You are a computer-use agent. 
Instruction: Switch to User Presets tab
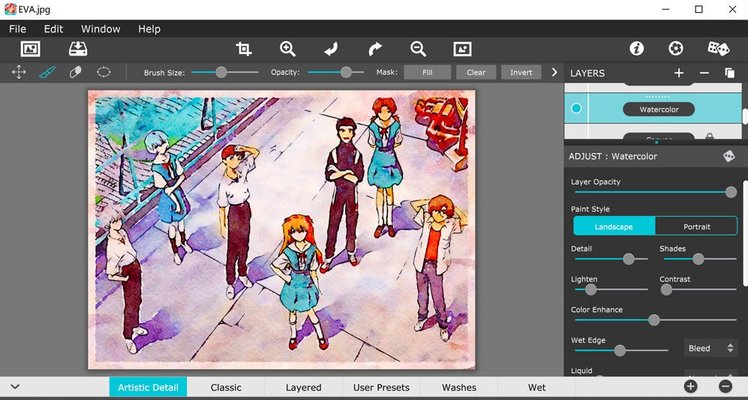pyautogui.click(x=381, y=387)
